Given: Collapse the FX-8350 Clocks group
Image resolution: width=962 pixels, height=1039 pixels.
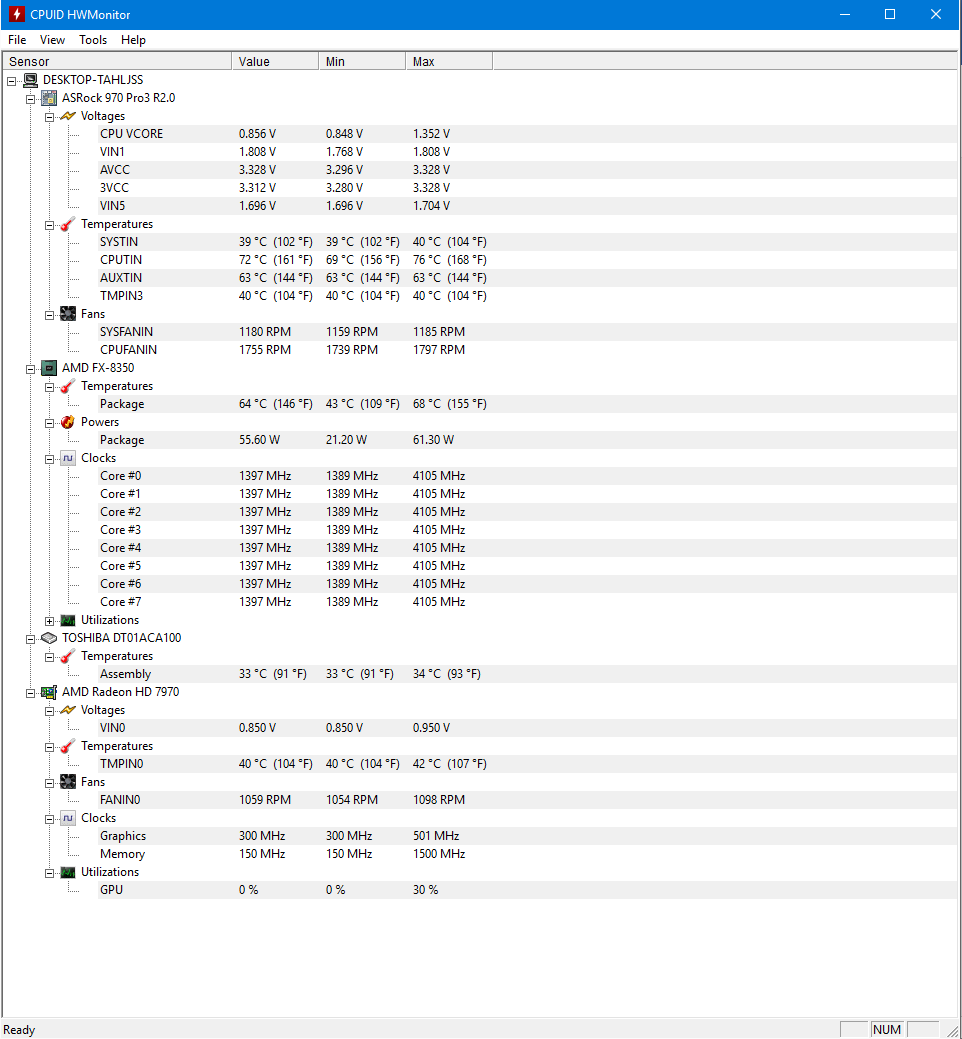Looking at the screenshot, I should click(50, 459).
